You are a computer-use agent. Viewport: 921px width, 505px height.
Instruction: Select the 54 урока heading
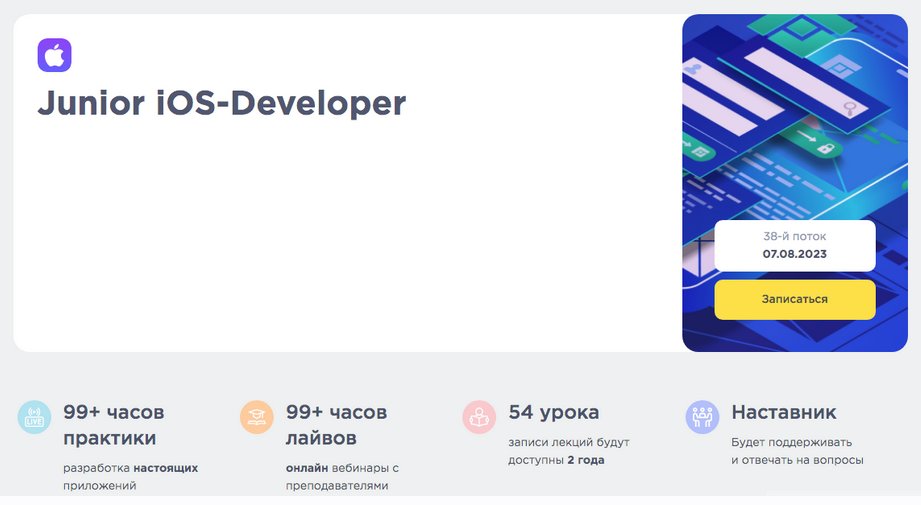point(554,412)
